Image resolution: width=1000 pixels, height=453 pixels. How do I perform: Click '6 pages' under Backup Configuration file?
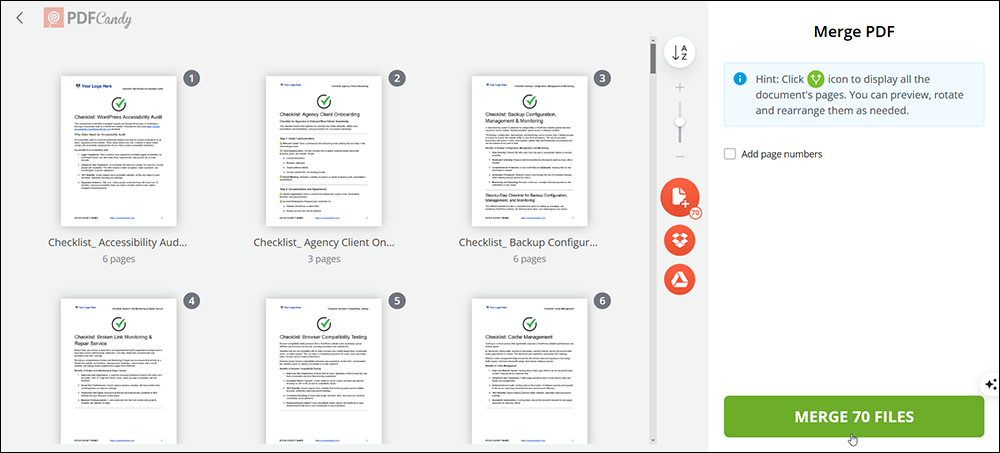click(529, 259)
